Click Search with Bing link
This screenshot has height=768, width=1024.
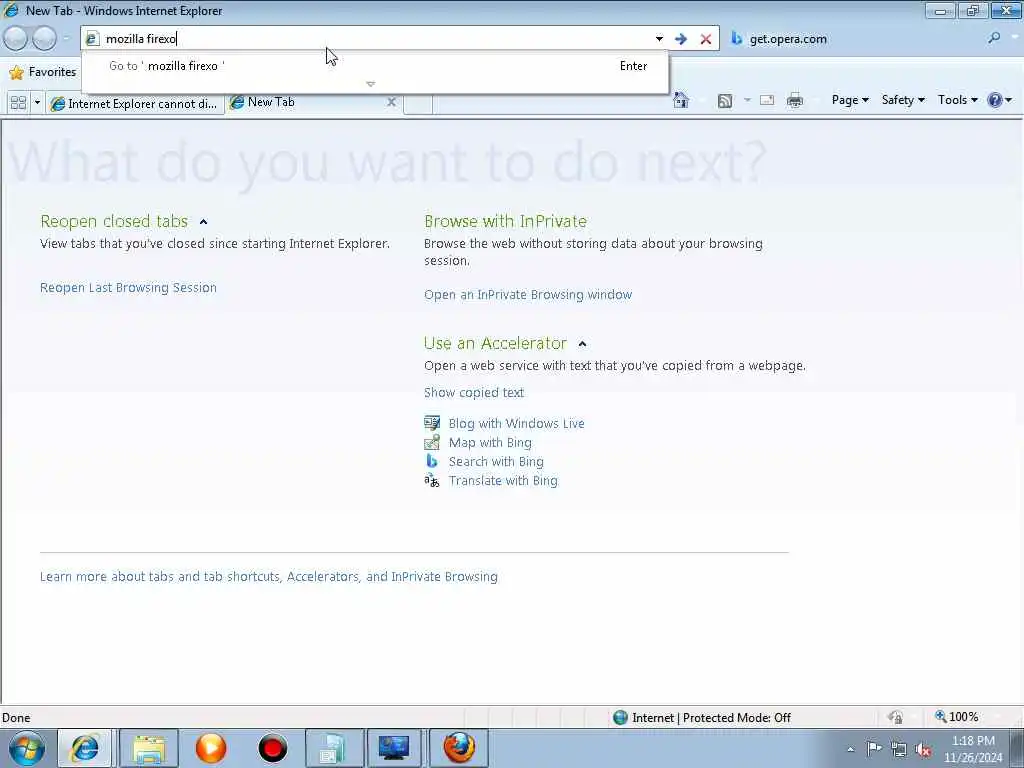click(x=496, y=461)
